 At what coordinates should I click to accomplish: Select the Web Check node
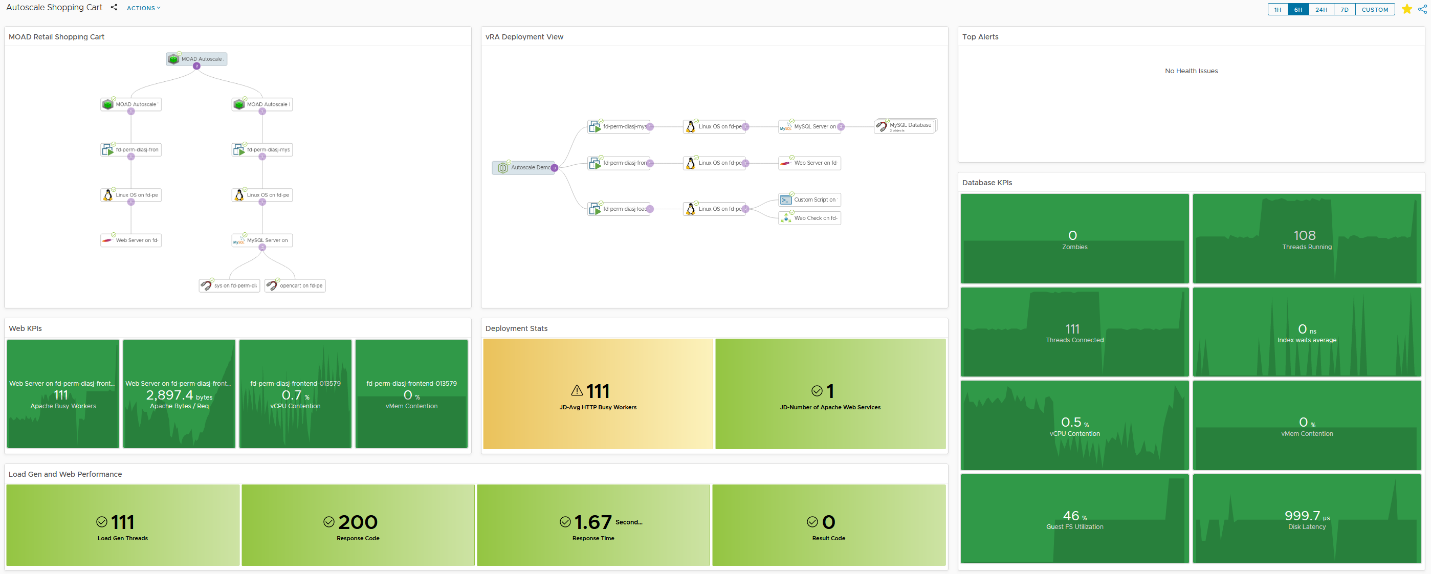point(809,217)
